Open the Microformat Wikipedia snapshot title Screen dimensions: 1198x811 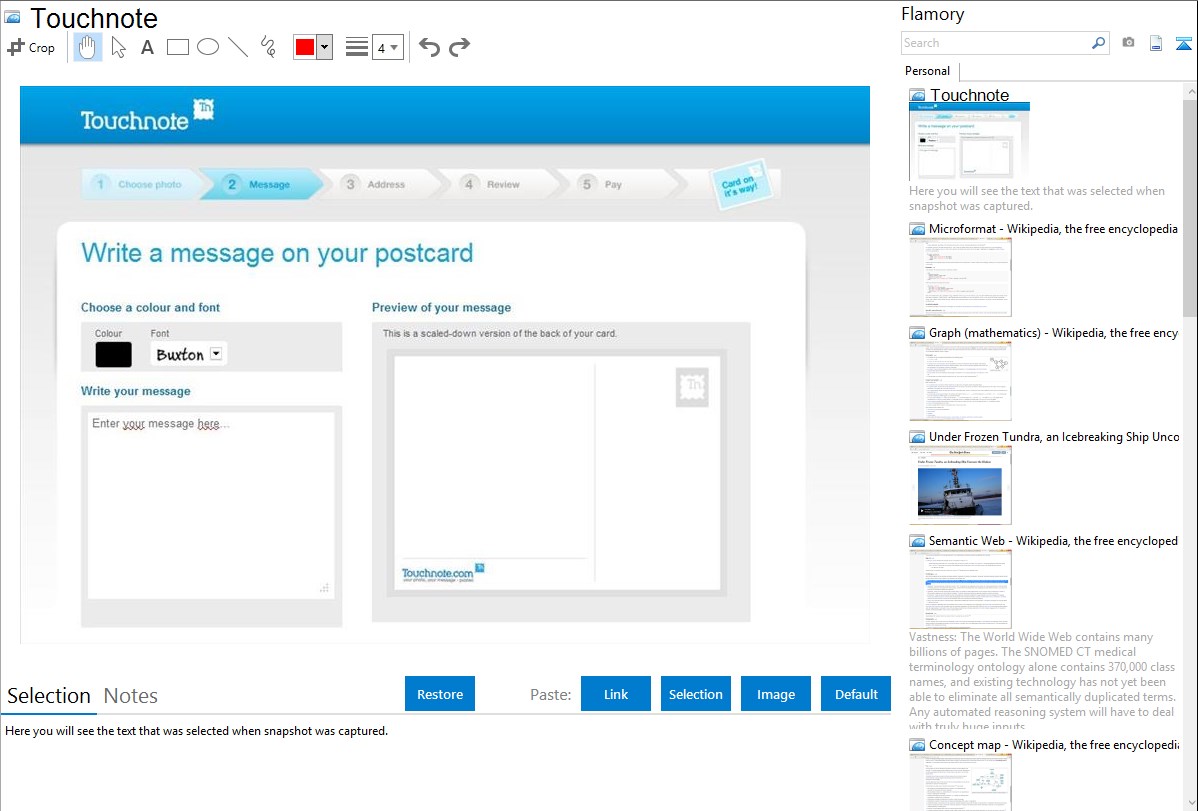coord(1053,229)
